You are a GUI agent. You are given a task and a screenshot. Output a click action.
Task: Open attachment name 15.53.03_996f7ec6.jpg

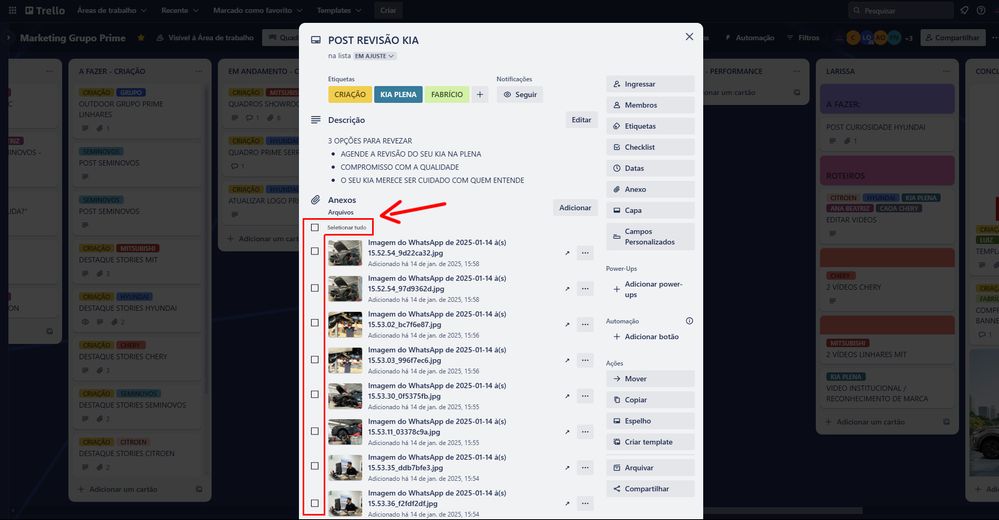[x=437, y=355]
